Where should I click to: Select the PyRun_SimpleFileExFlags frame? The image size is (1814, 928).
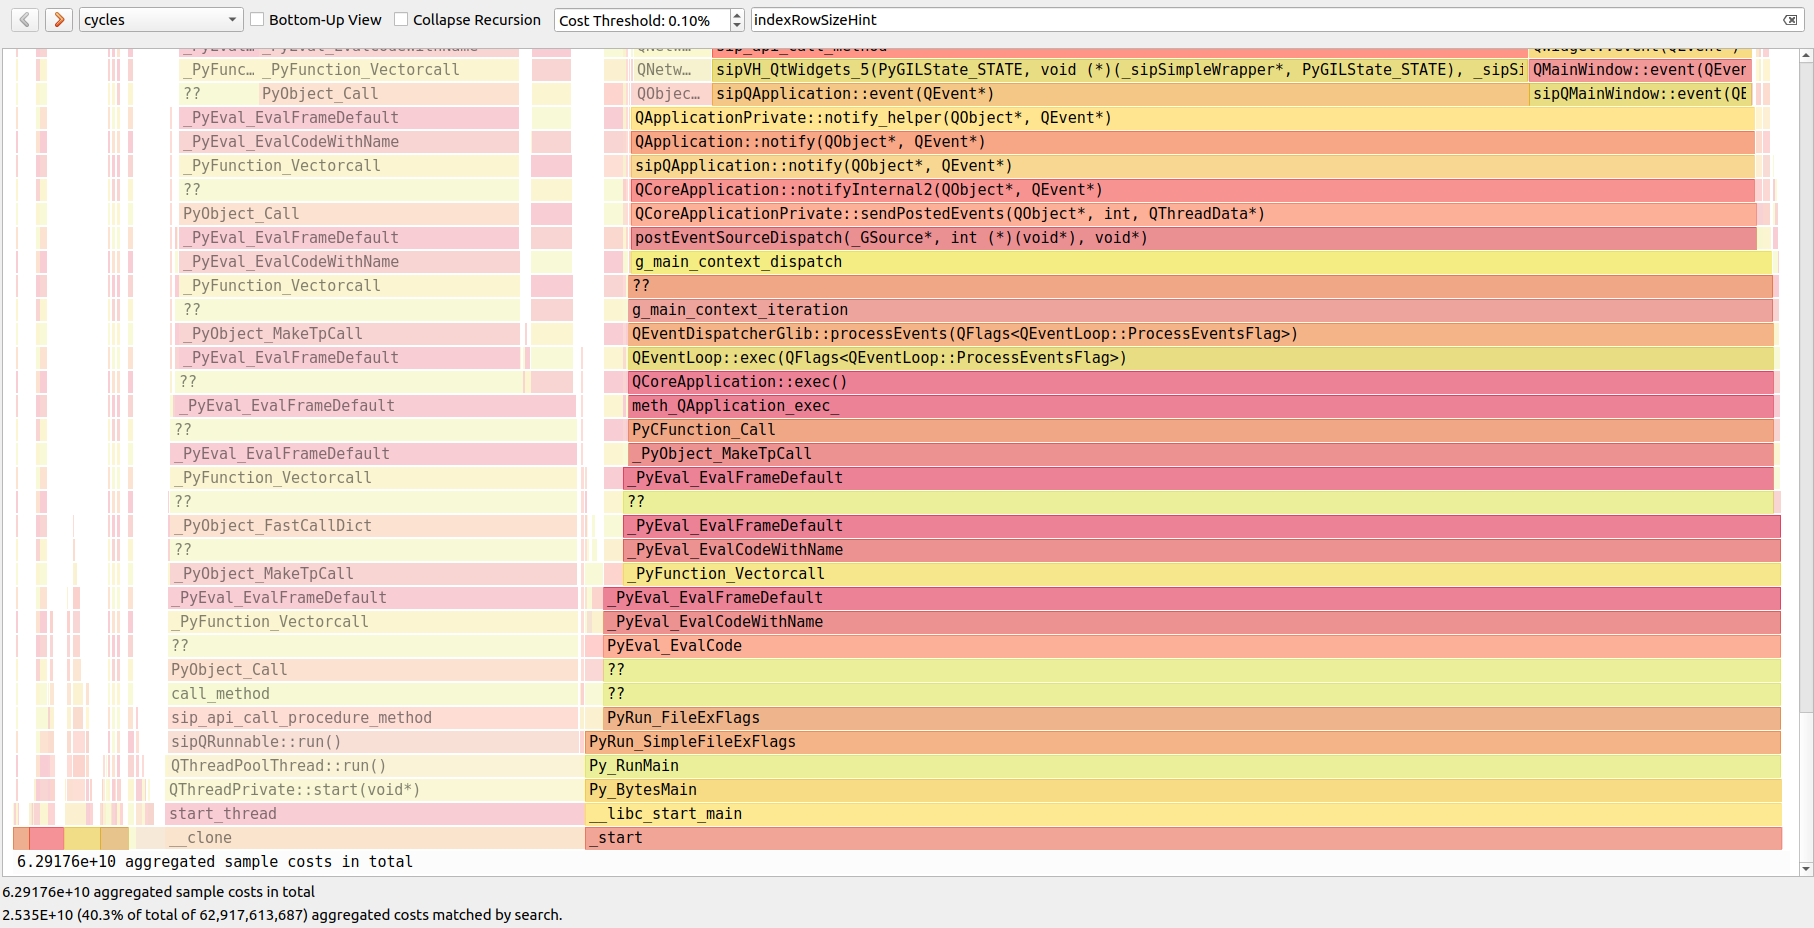click(1183, 742)
